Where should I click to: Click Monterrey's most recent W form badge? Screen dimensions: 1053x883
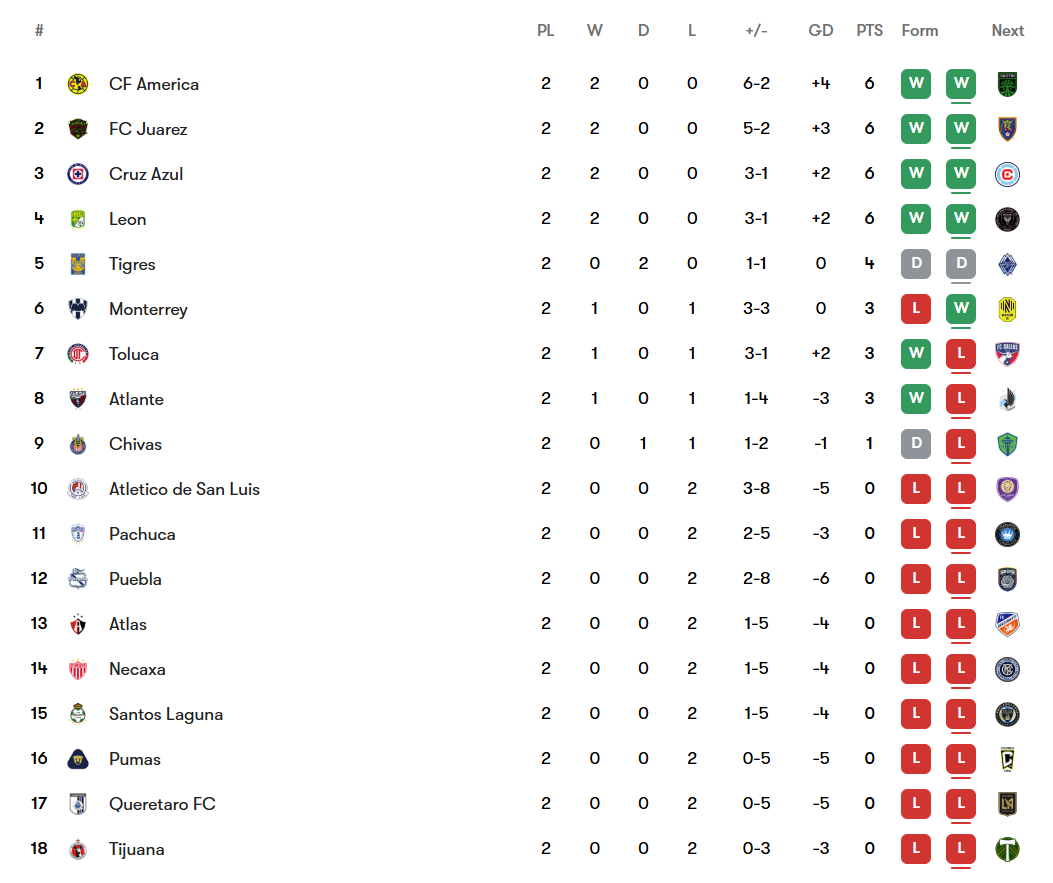coord(961,309)
